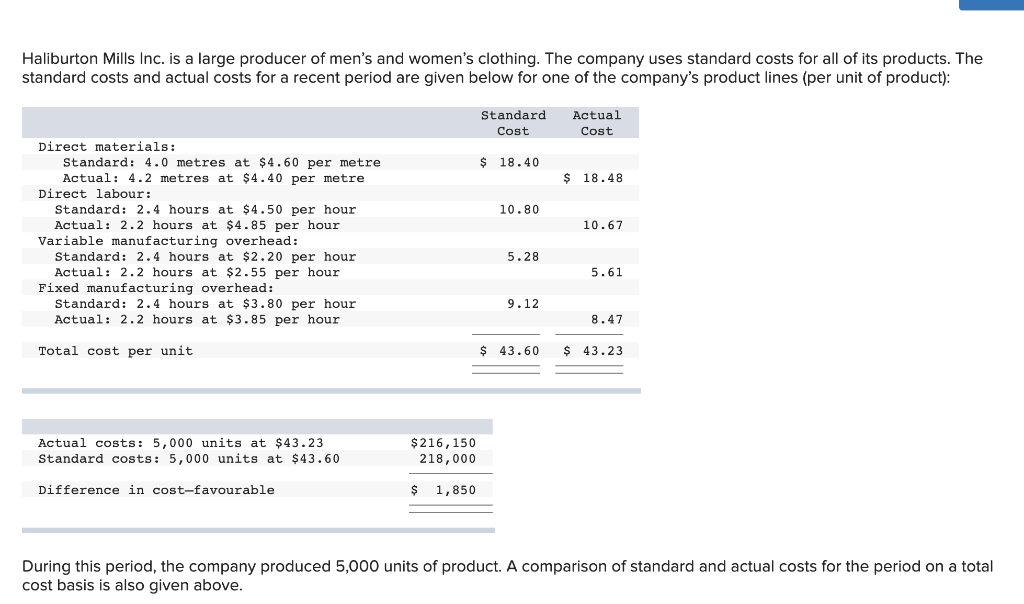Click the 'Direct materials:' row label

tap(107, 147)
